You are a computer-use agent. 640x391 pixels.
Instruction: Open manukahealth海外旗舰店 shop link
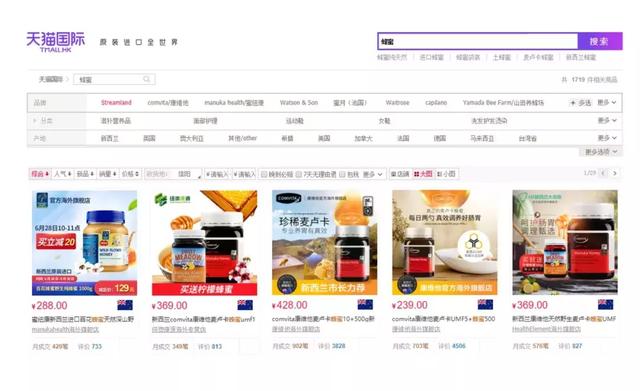click(x=65, y=329)
